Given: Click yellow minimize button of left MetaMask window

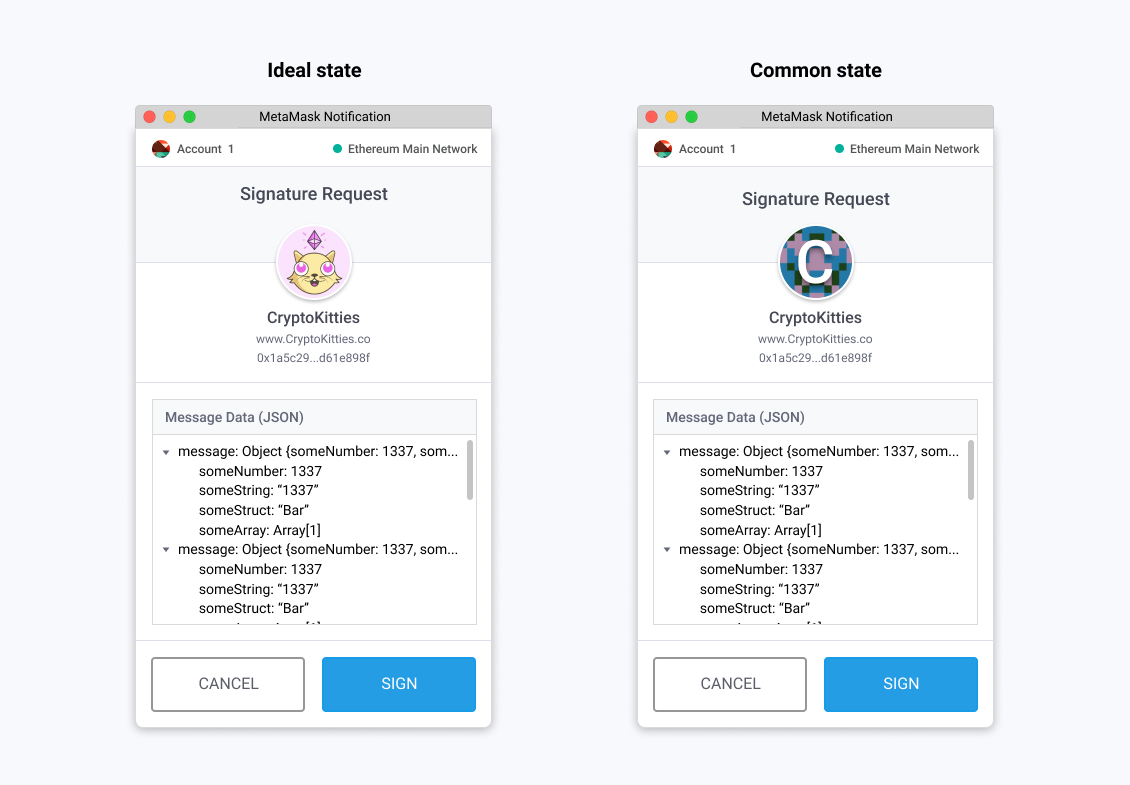Looking at the screenshot, I should (x=169, y=117).
